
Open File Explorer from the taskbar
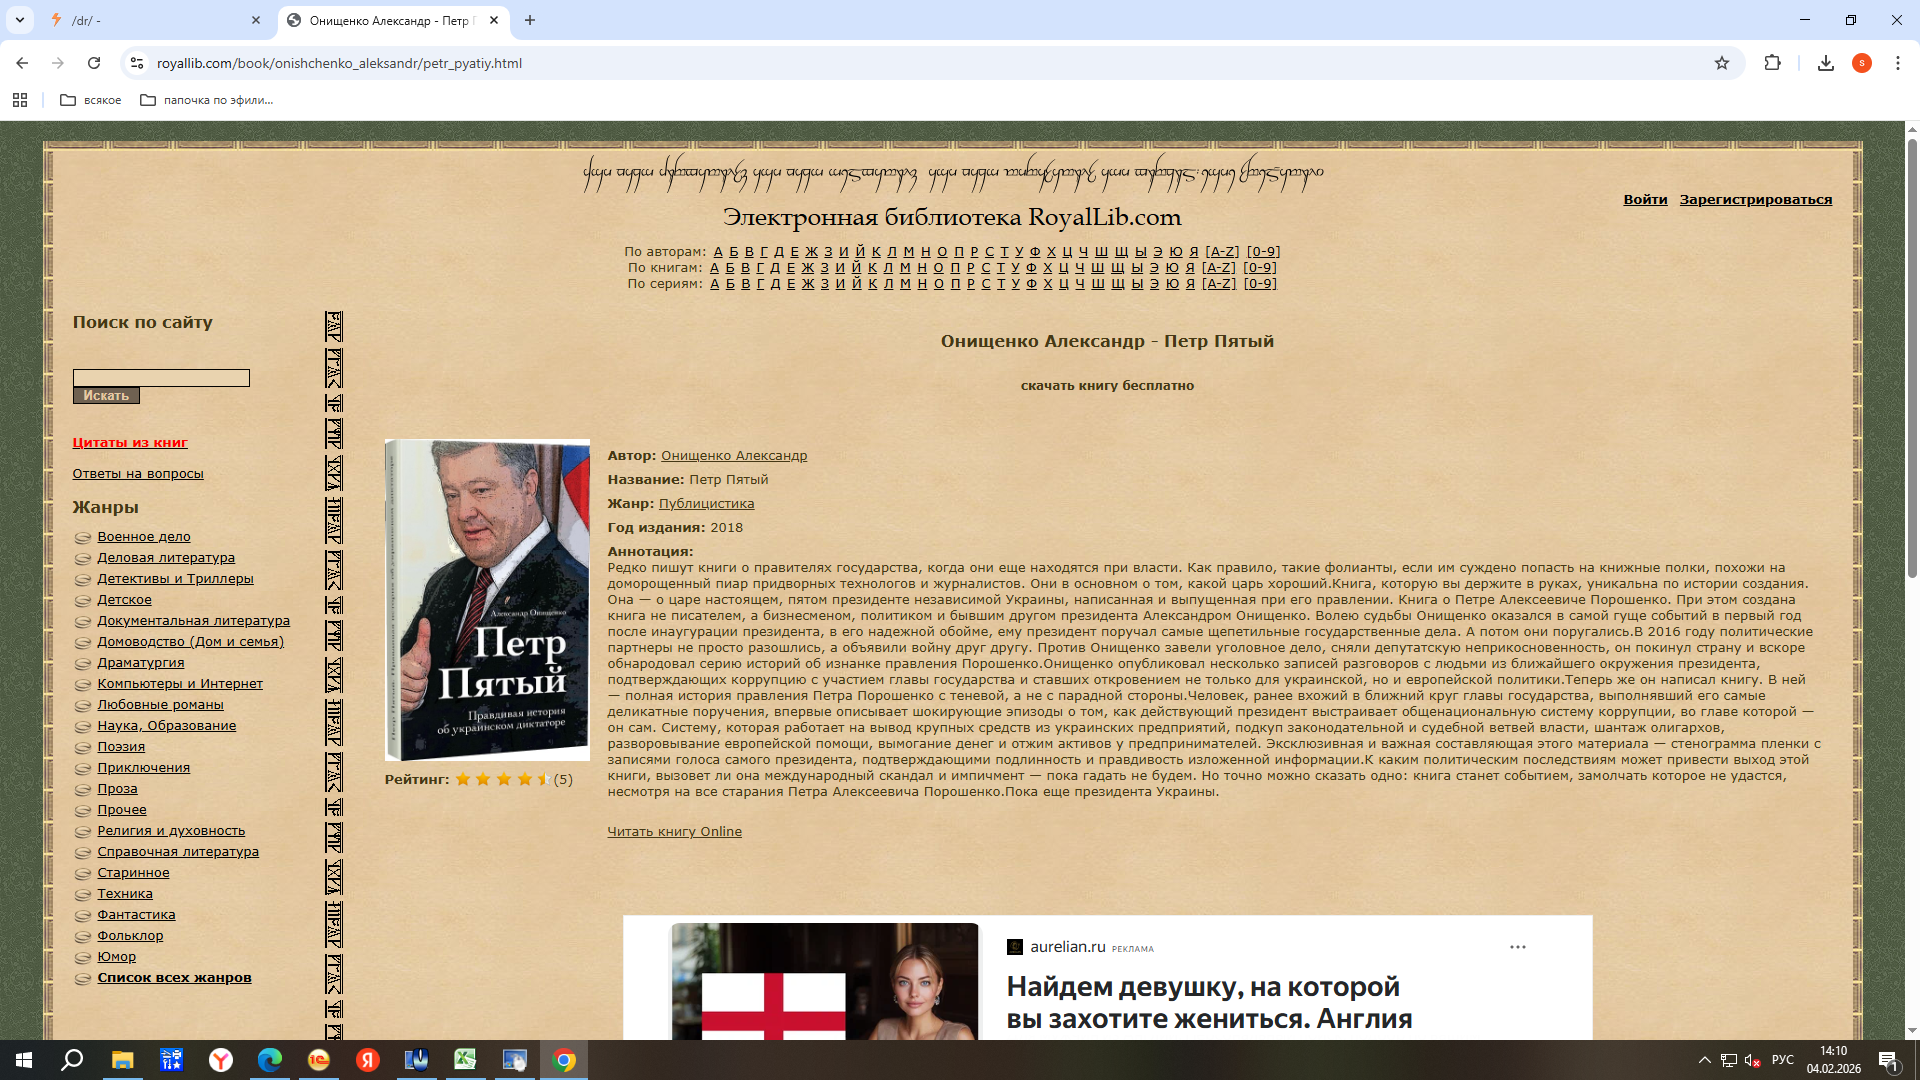click(122, 1060)
